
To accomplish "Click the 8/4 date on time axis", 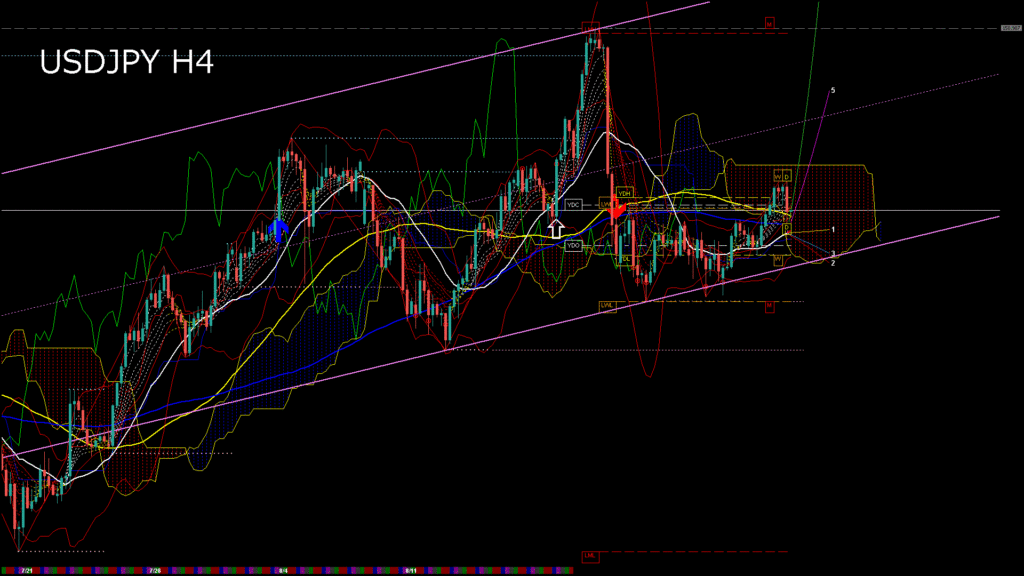I will click(x=283, y=571).
